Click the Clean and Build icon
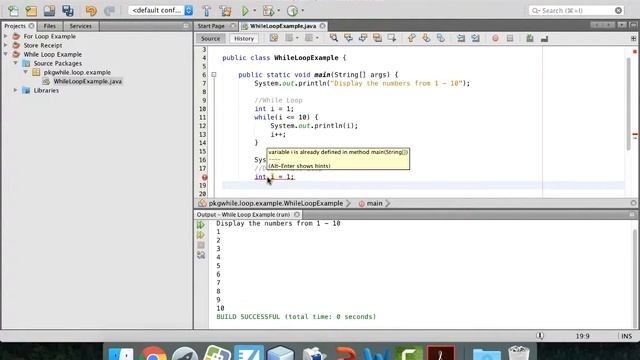640x360 pixels. (x=225, y=11)
